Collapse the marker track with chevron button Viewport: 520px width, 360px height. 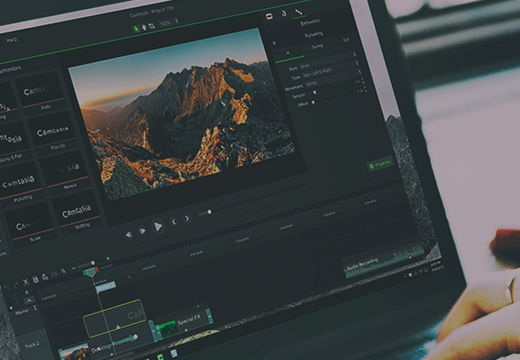29,301
